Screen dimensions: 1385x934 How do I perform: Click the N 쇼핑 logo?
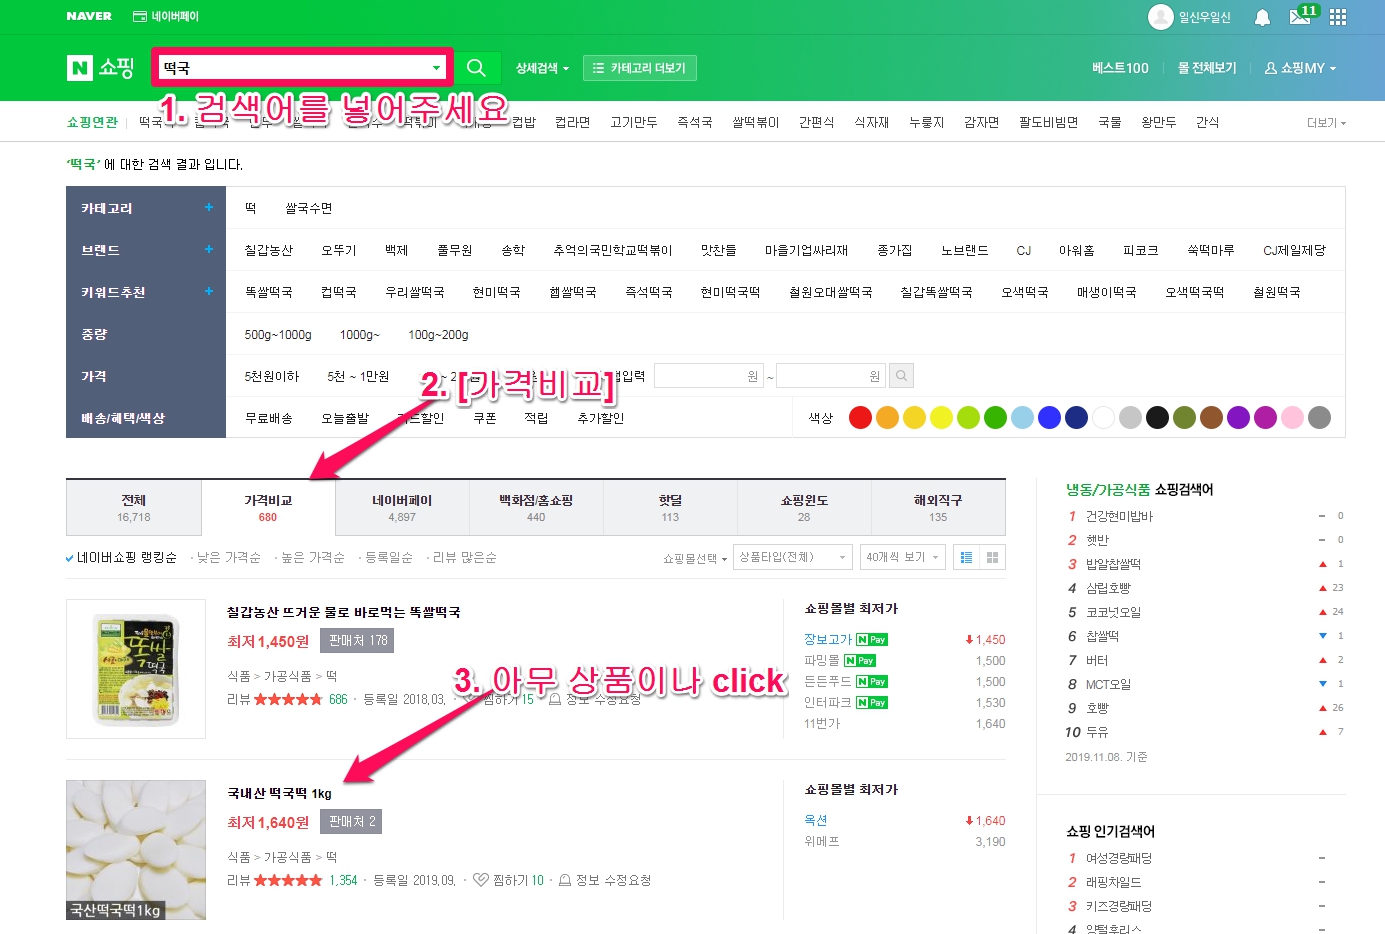100,68
